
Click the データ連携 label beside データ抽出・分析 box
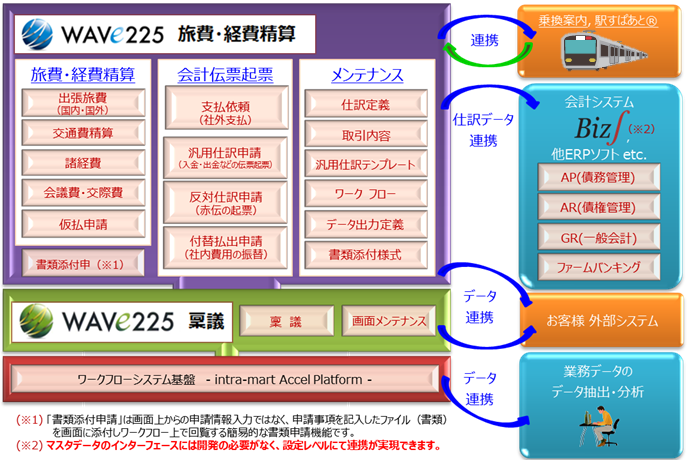[480, 388]
